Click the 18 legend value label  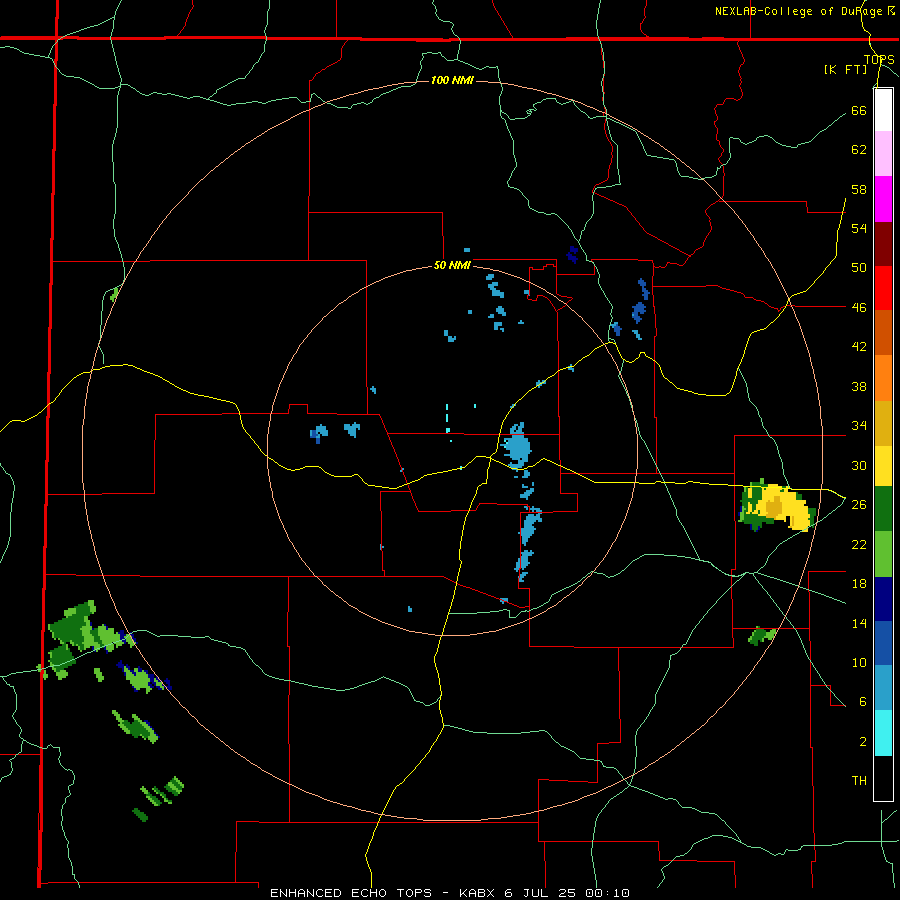(x=859, y=584)
